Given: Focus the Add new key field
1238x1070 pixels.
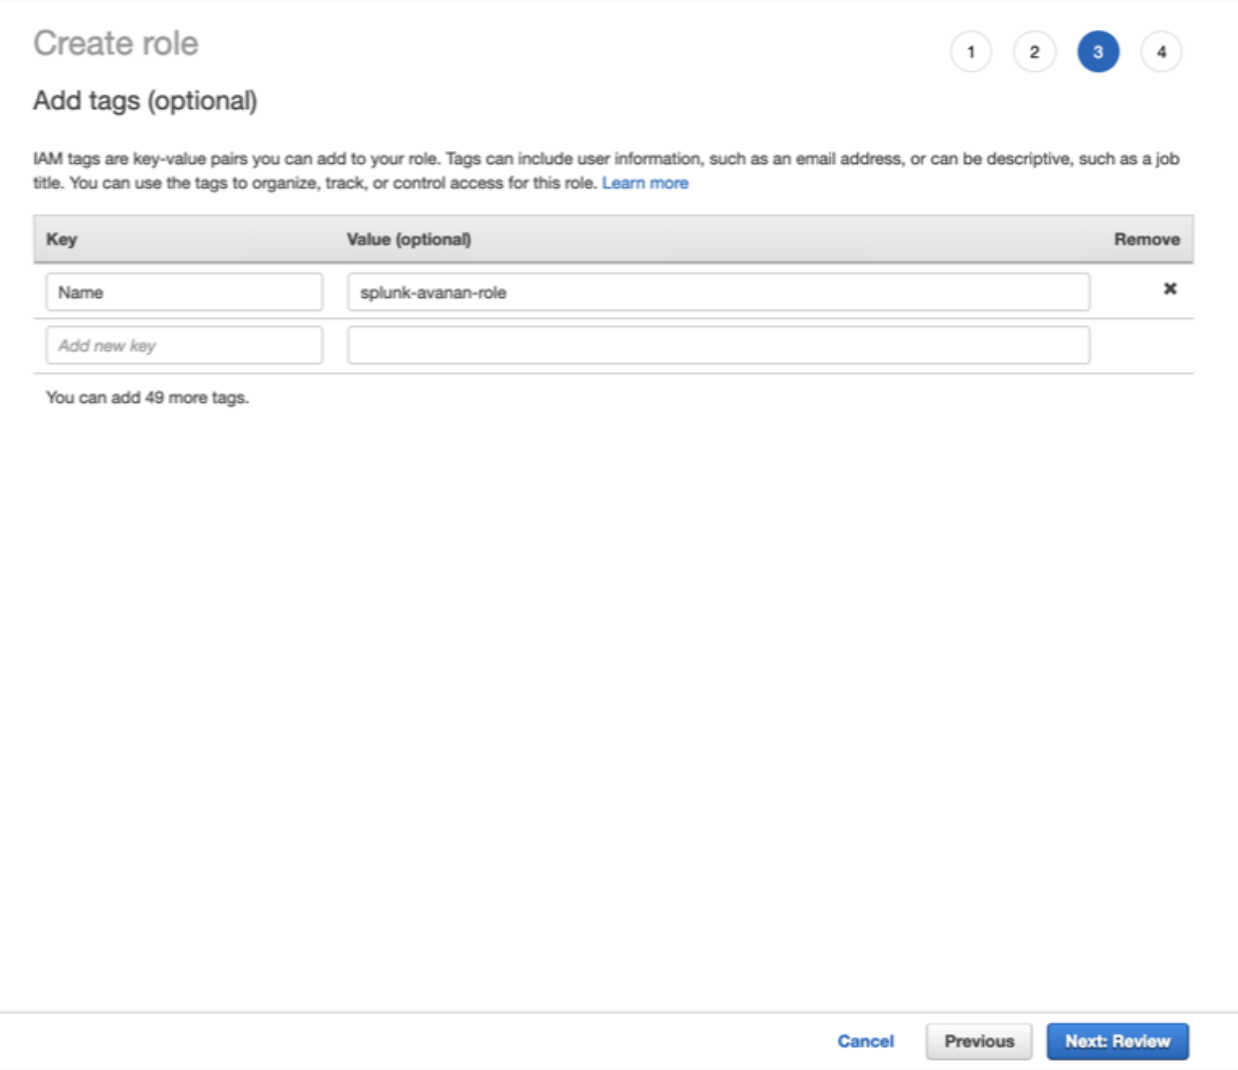Looking at the screenshot, I should pos(184,345).
